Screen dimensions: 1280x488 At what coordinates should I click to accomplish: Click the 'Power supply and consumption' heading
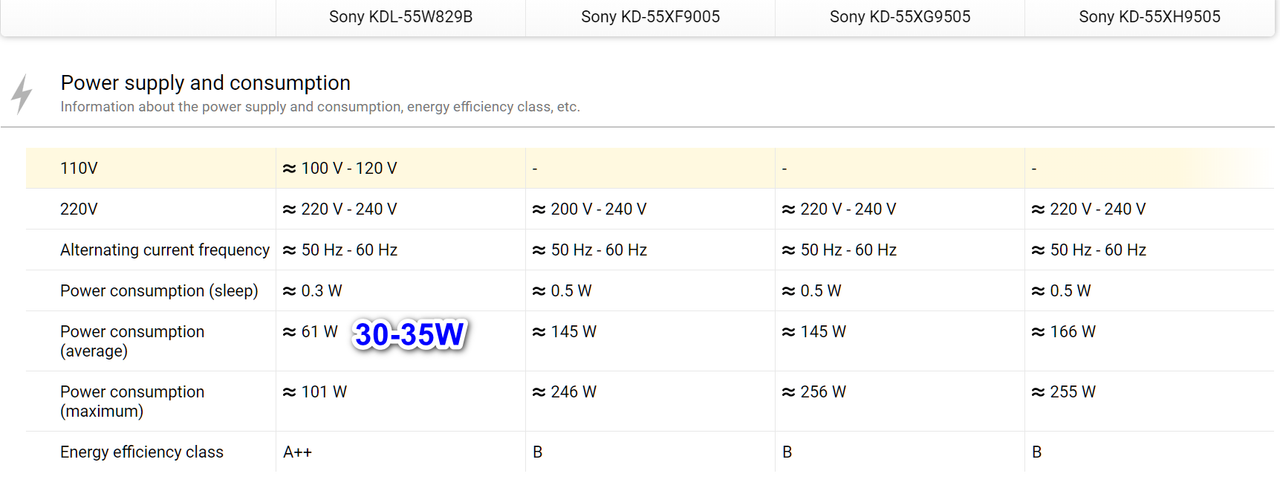tap(206, 83)
